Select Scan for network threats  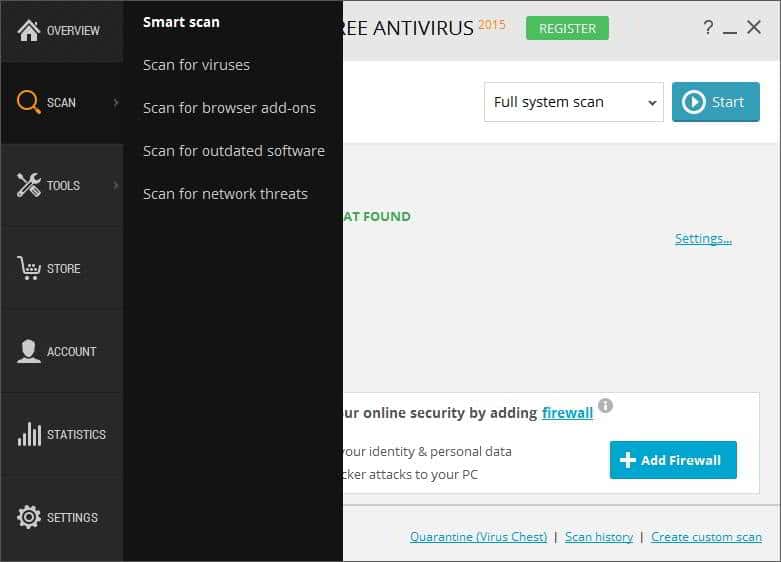[x=225, y=194]
